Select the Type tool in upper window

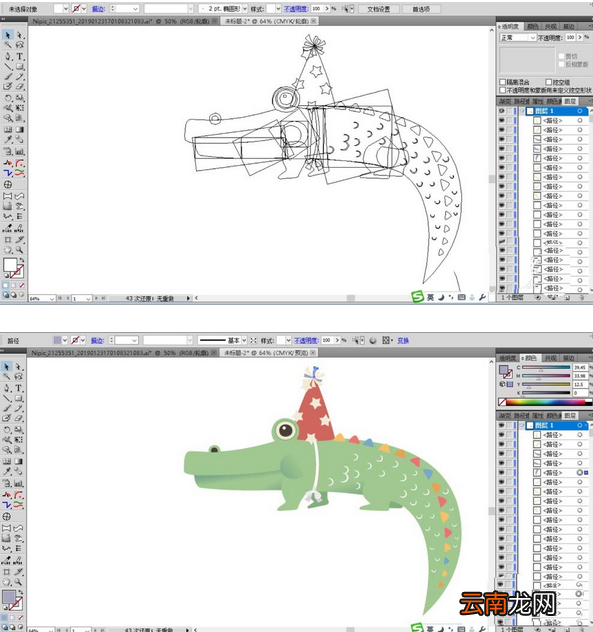(19, 56)
